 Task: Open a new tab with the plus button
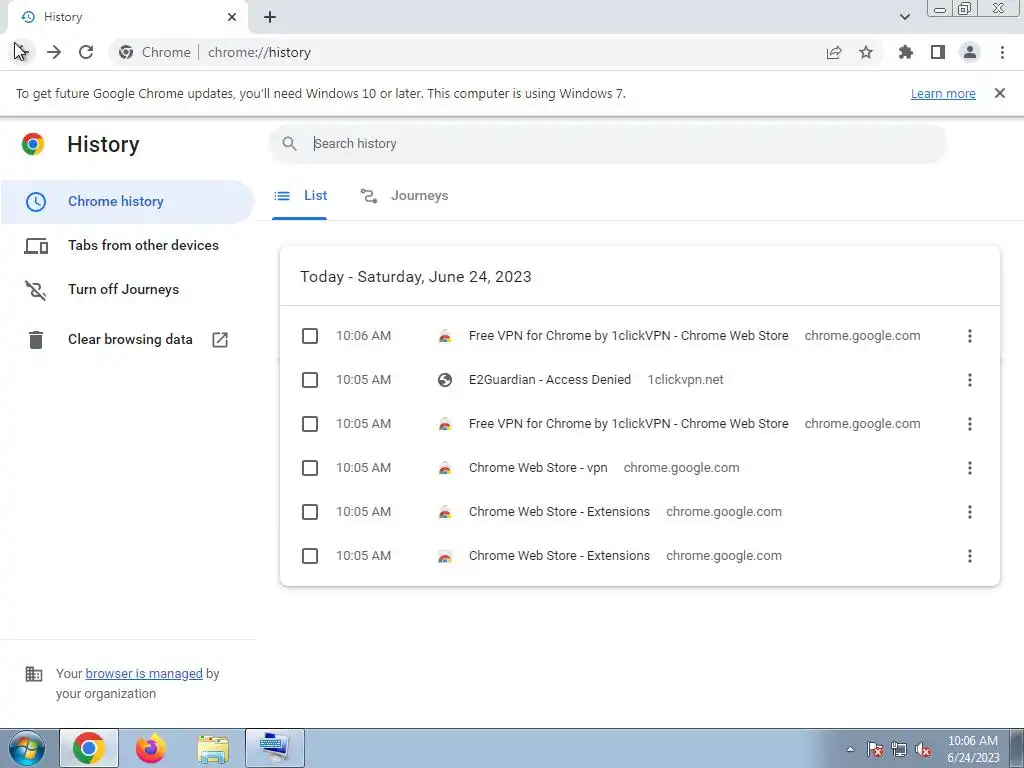tap(270, 17)
